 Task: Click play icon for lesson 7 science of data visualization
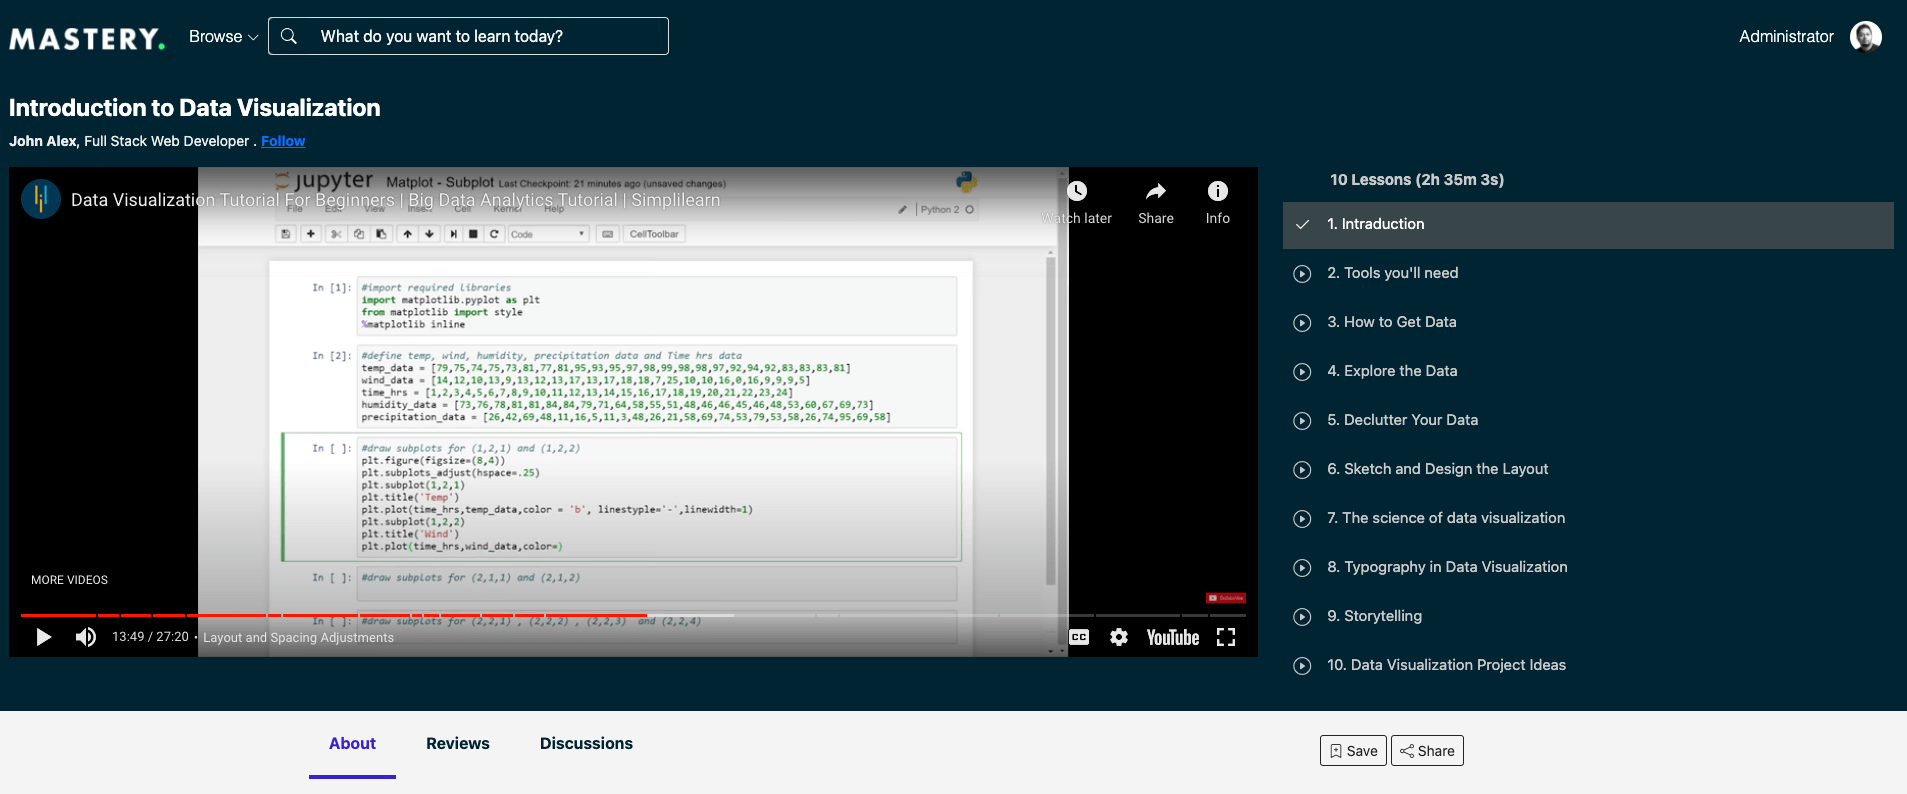click(1302, 519)
